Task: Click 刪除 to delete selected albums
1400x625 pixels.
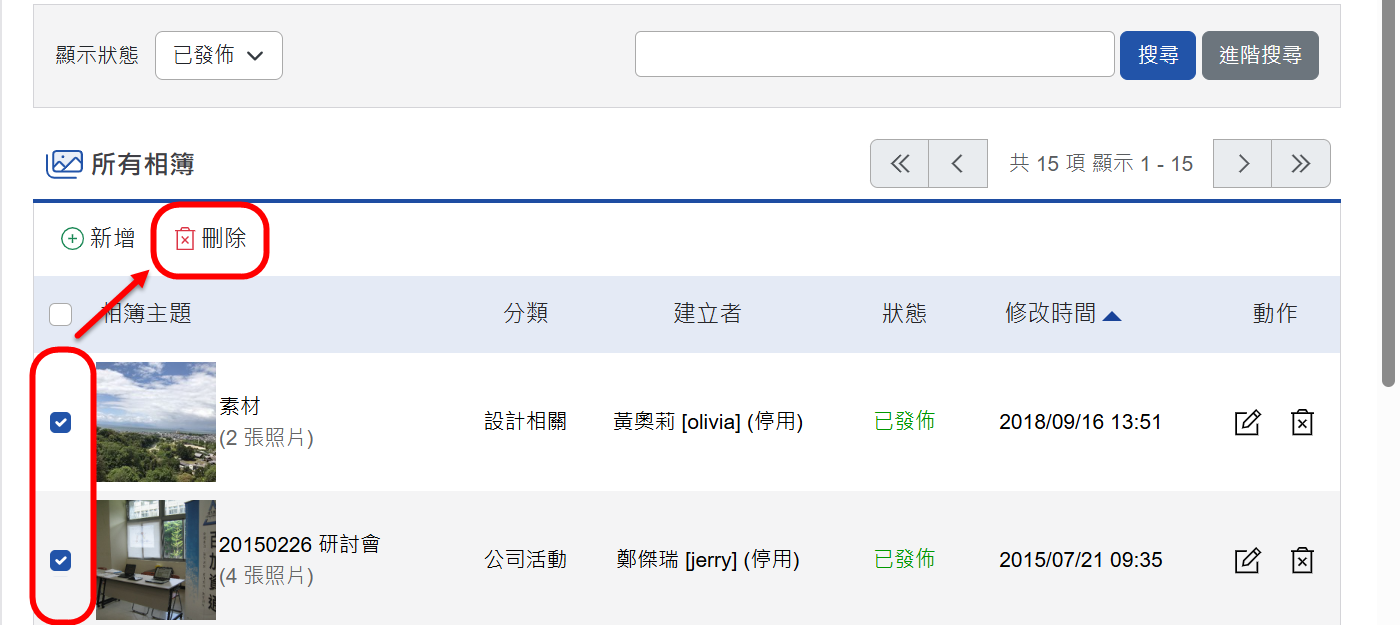Action: 210,238
